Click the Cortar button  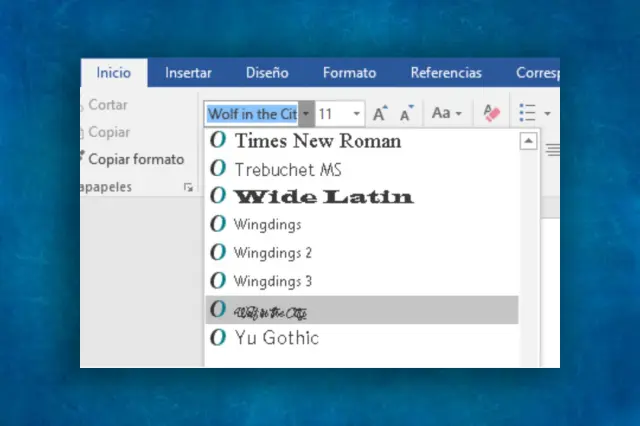[108, 105]
